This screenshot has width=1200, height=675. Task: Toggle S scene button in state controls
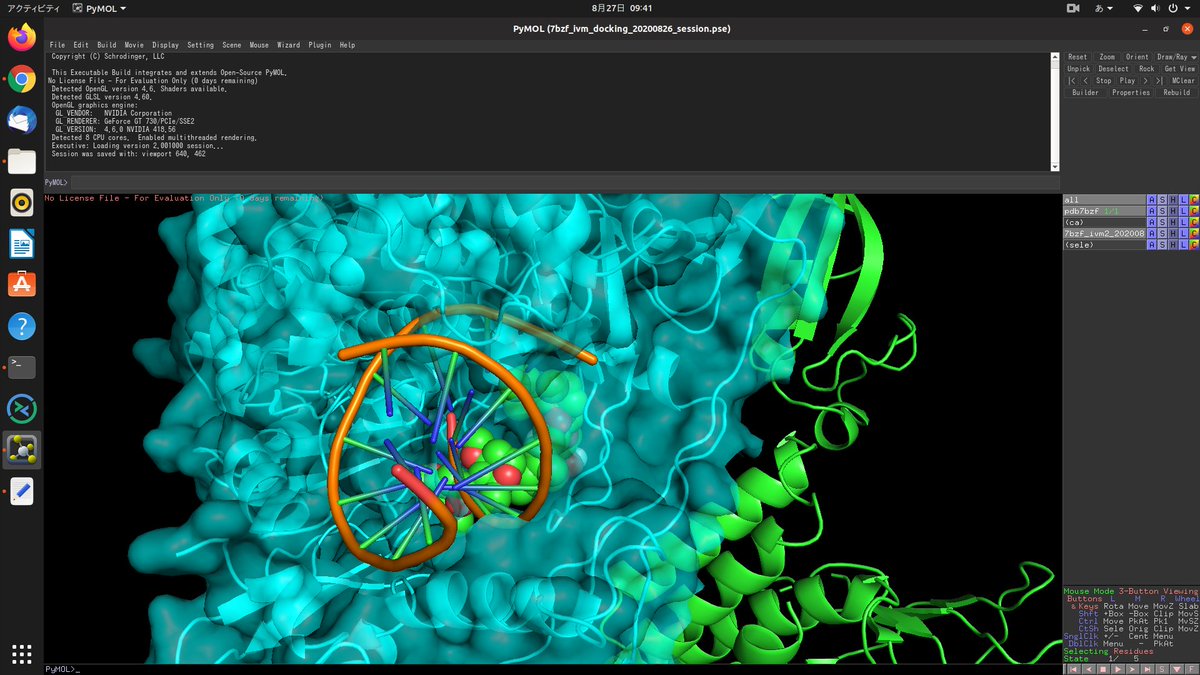point(1162,668)
